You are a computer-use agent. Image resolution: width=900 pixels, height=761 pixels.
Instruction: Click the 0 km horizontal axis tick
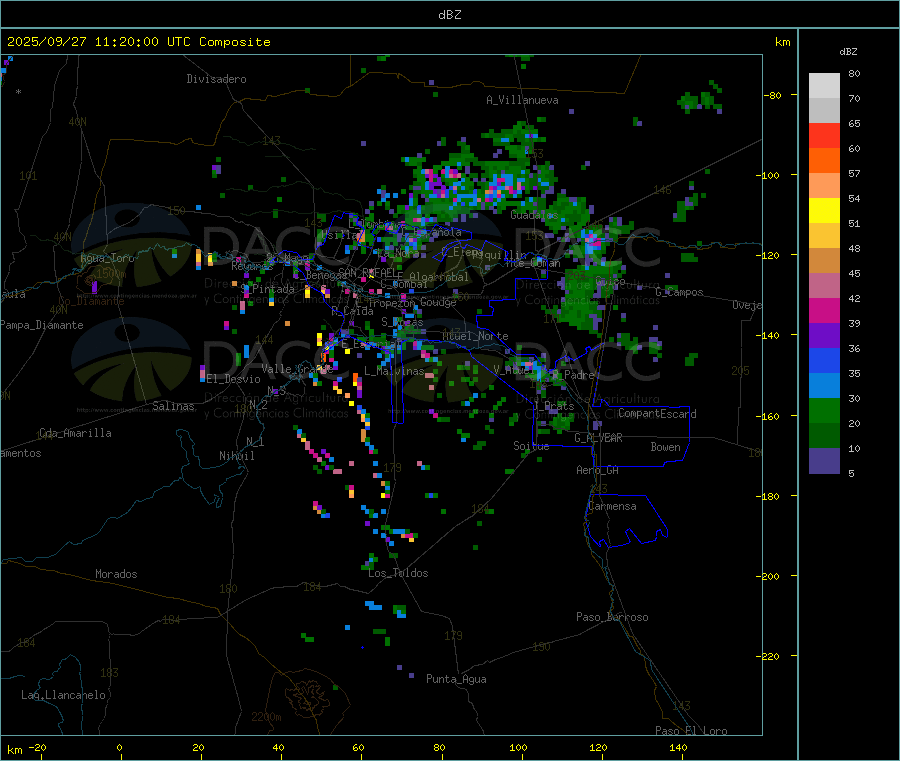tap(119, 747)
